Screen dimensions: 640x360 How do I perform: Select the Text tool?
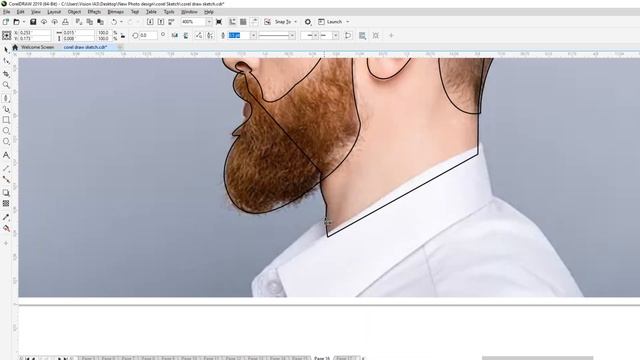6,155
